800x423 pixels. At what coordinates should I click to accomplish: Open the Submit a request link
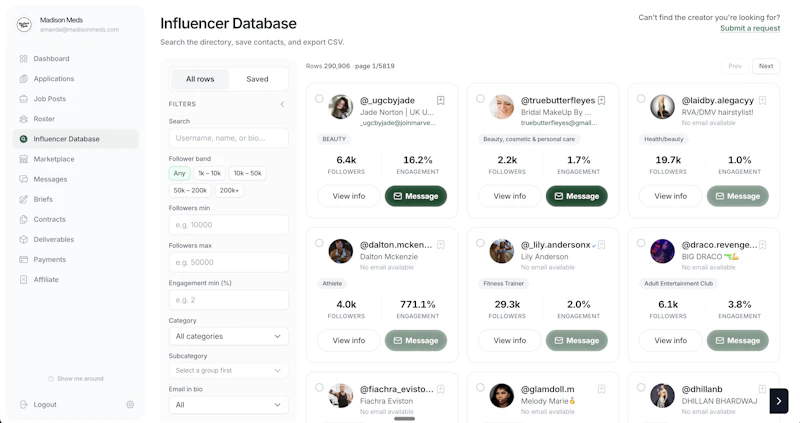(x=750, y=28)
